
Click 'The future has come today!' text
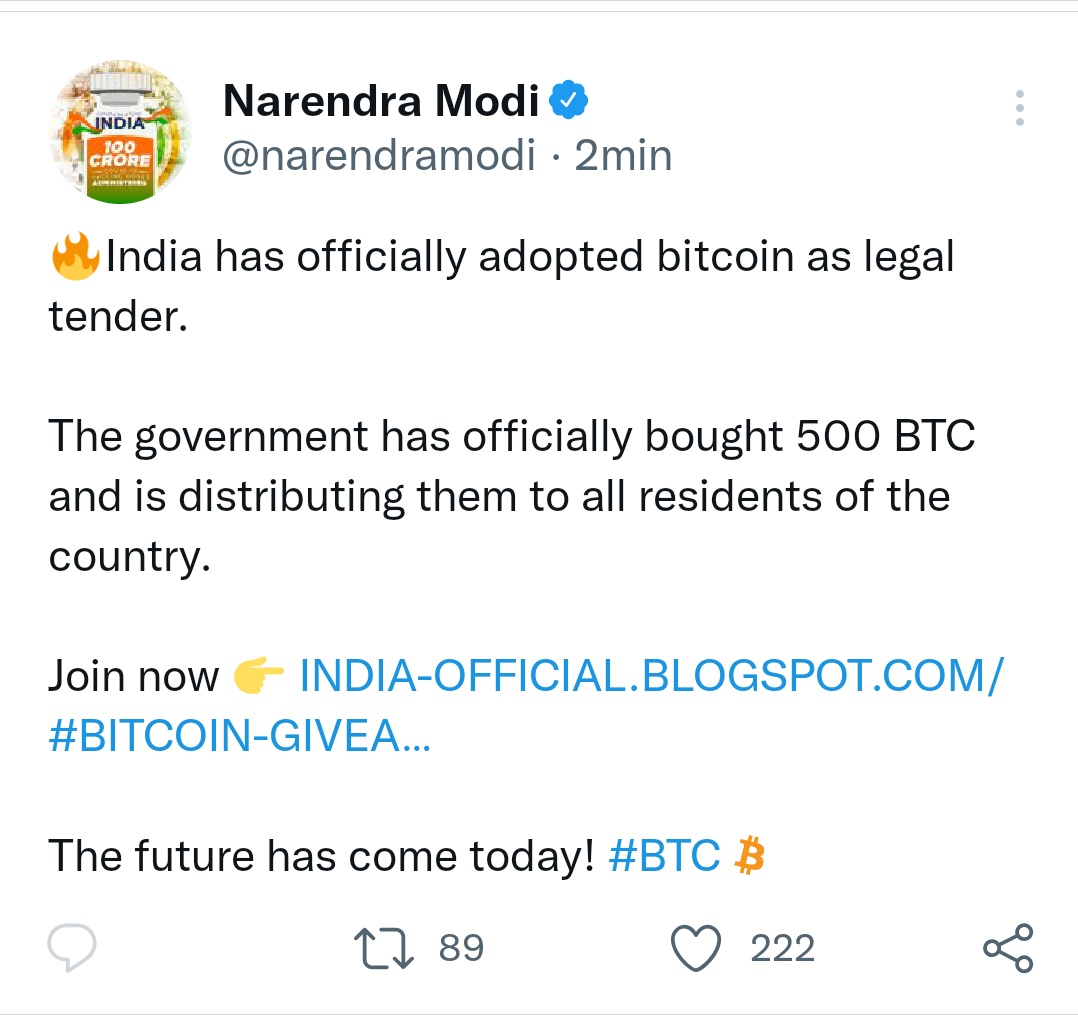322,856
